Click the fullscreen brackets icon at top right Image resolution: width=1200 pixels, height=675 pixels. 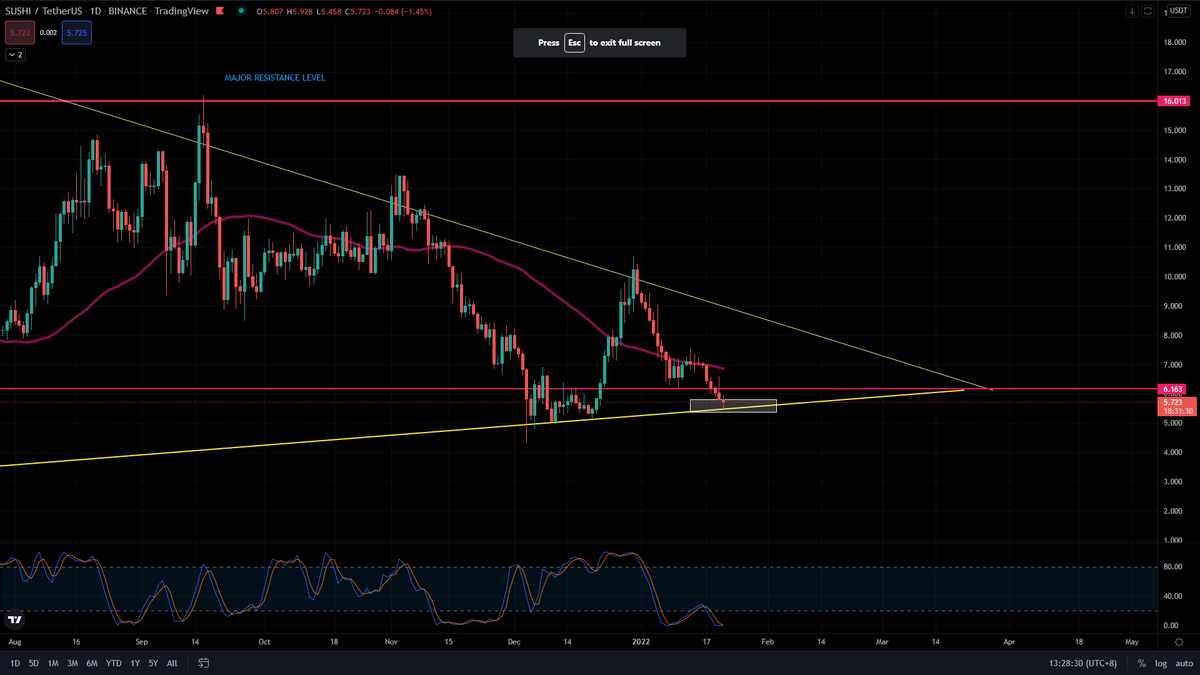[1148, 11]
